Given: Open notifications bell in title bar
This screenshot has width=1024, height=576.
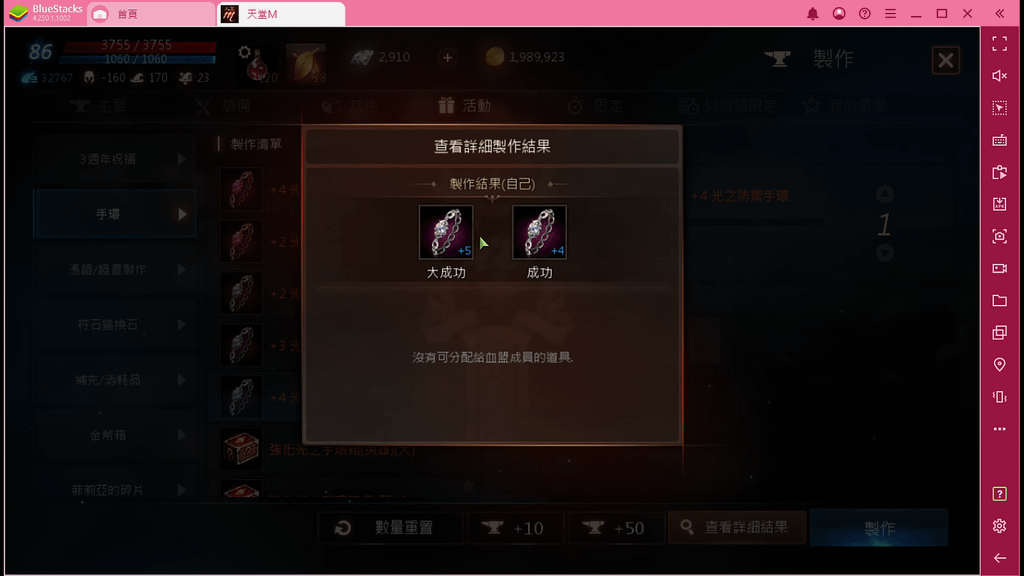Looking at the screenshot, I should pos(812,14).
